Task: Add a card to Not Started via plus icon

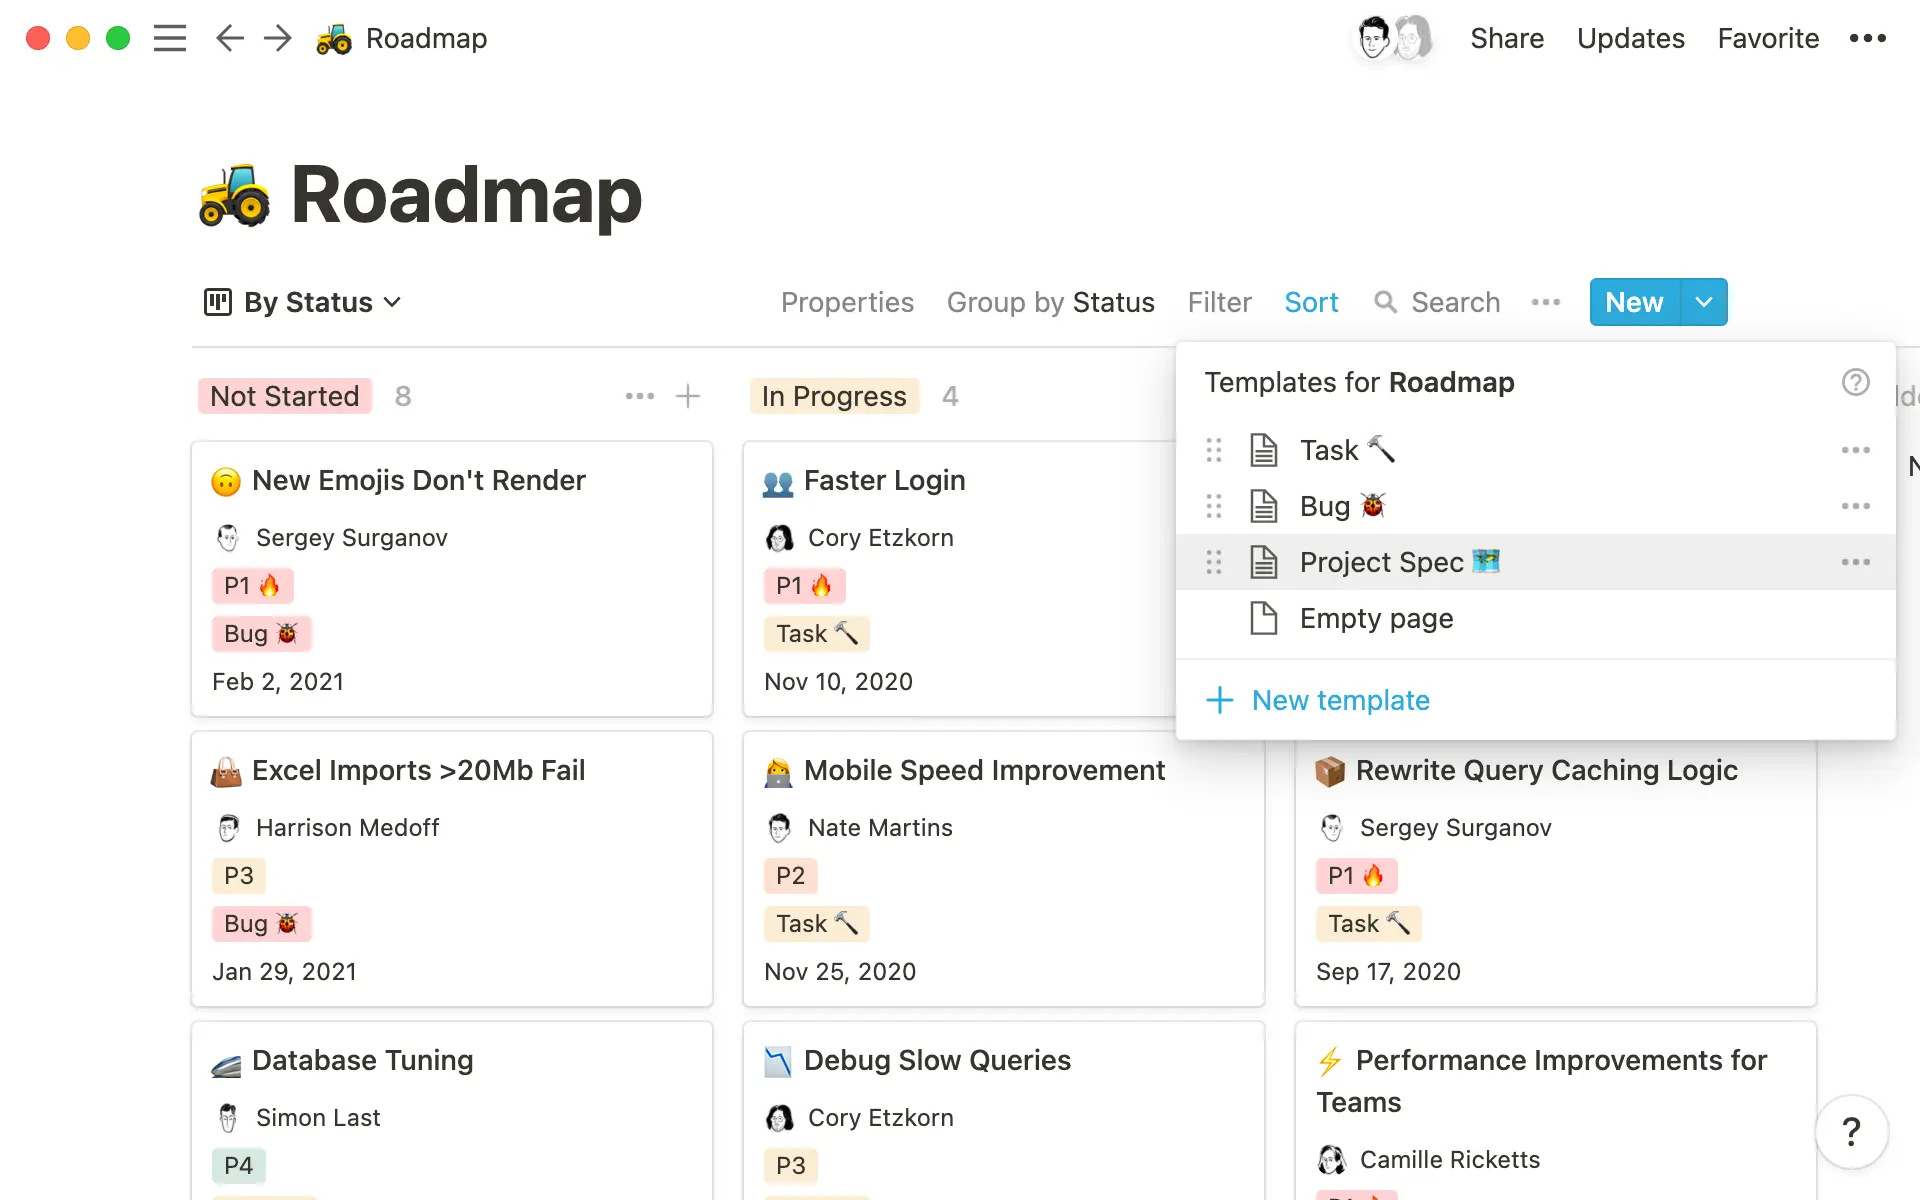Action: (688, 396)
